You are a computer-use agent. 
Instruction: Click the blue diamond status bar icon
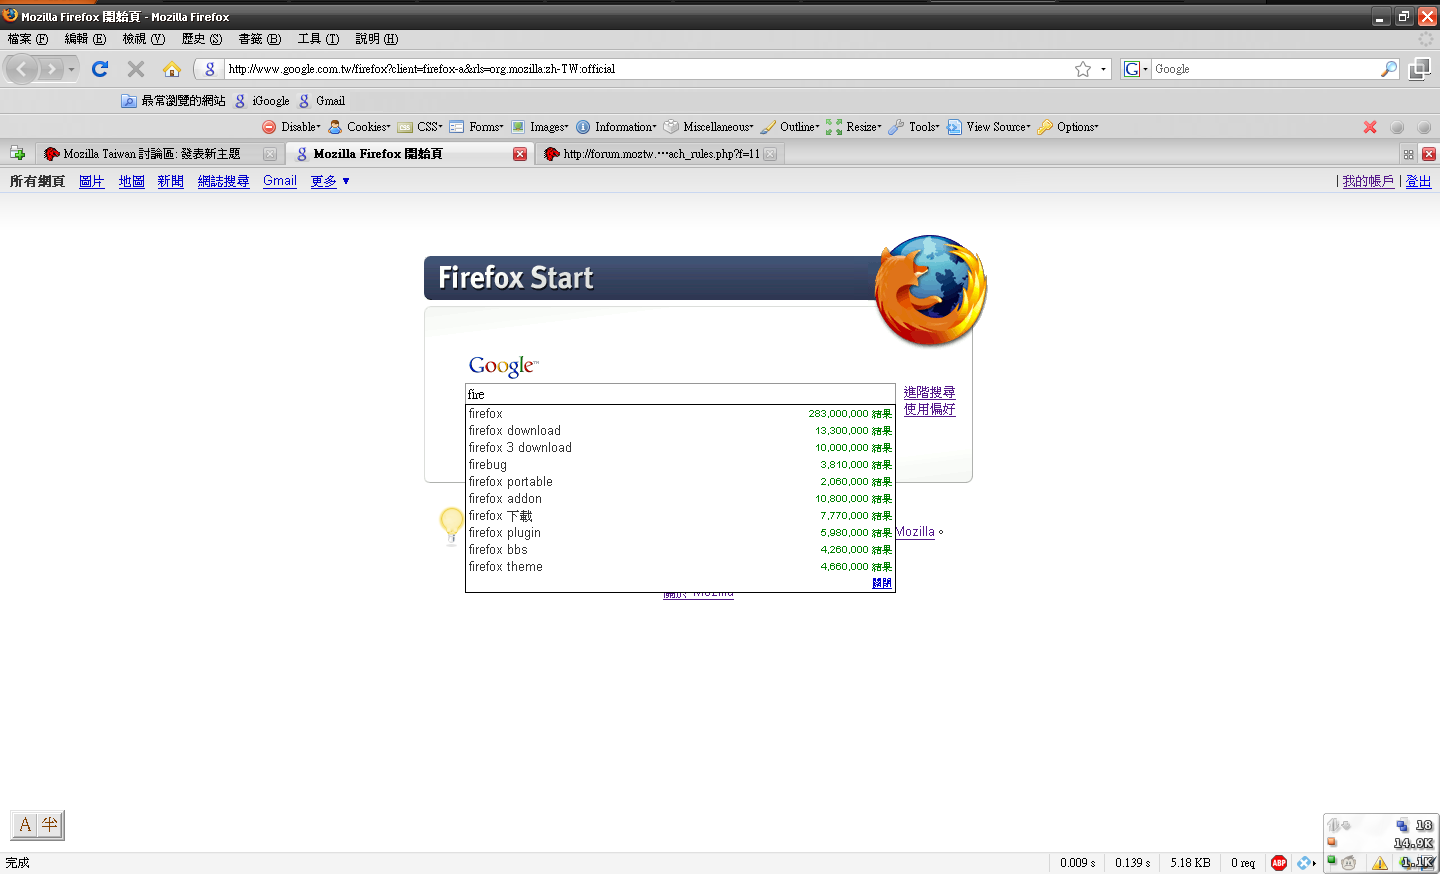(x=1304, y=863)
